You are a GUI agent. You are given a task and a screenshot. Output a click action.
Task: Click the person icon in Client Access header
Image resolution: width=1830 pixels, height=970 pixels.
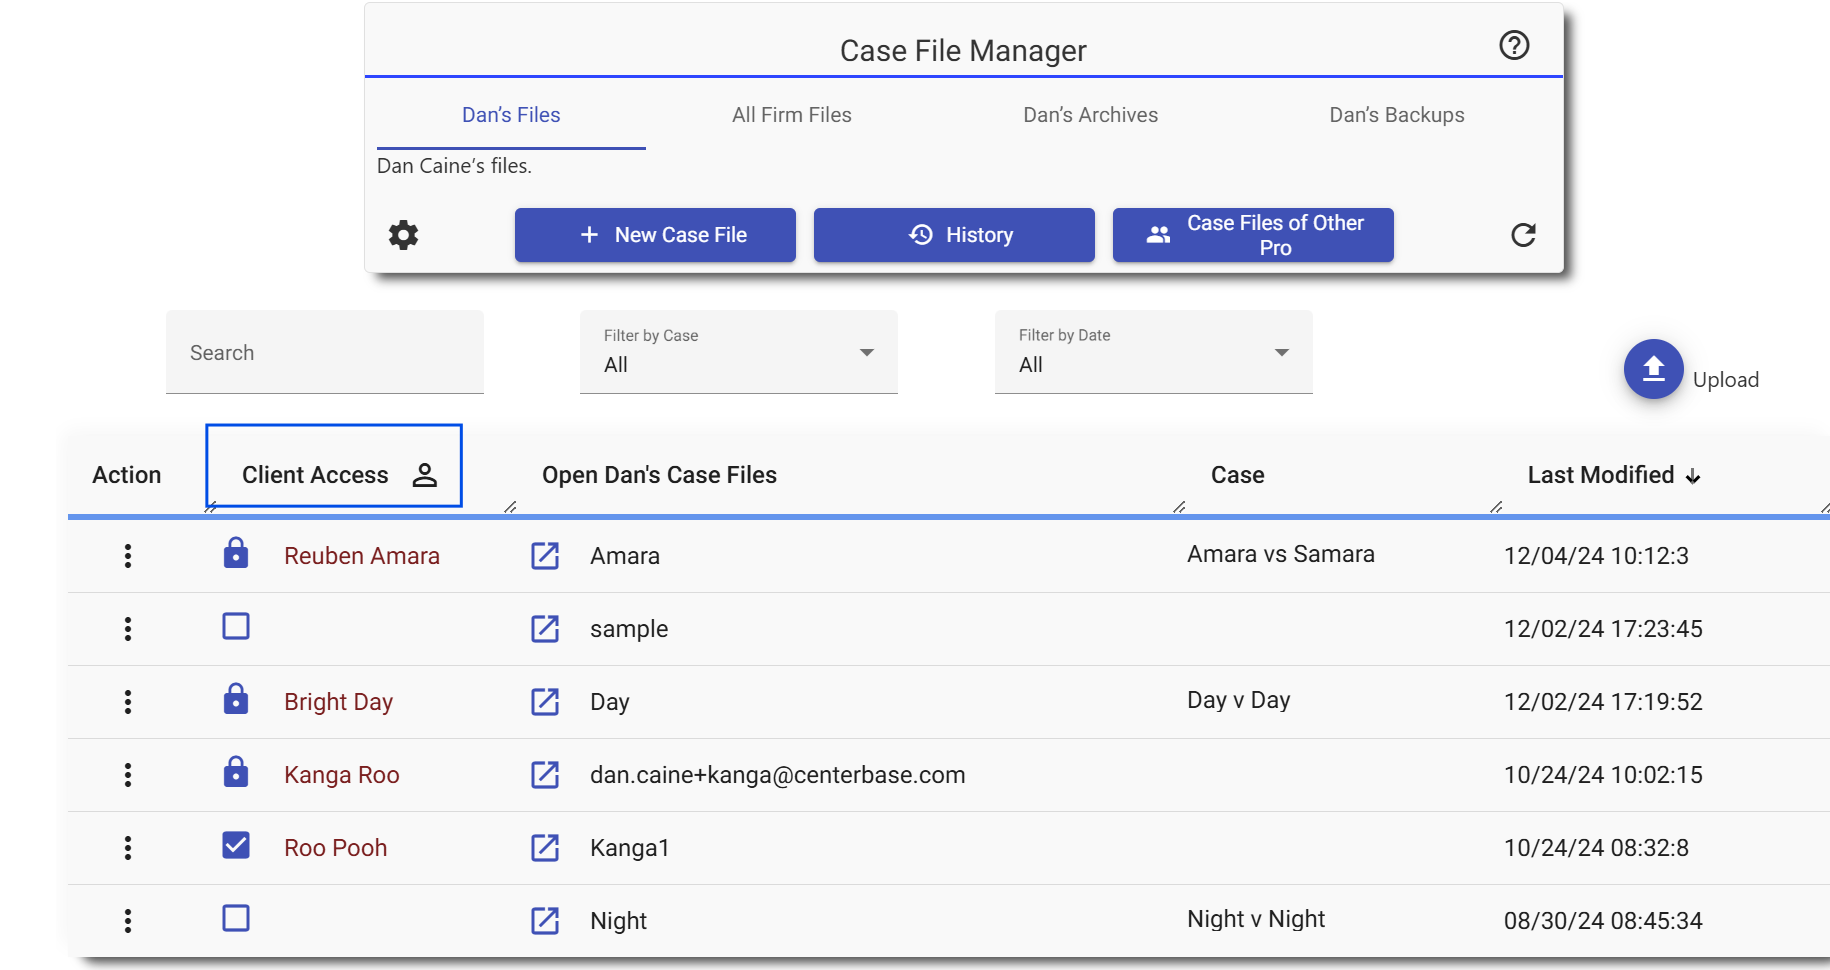pos(426,475)
